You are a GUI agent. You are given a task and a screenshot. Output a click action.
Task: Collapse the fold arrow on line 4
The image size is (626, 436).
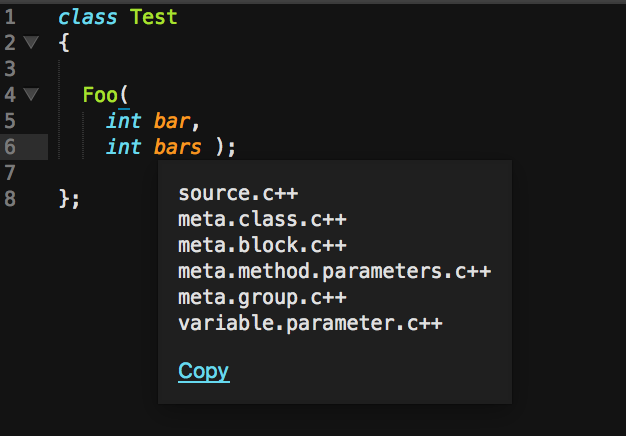[x=30, y=95]
